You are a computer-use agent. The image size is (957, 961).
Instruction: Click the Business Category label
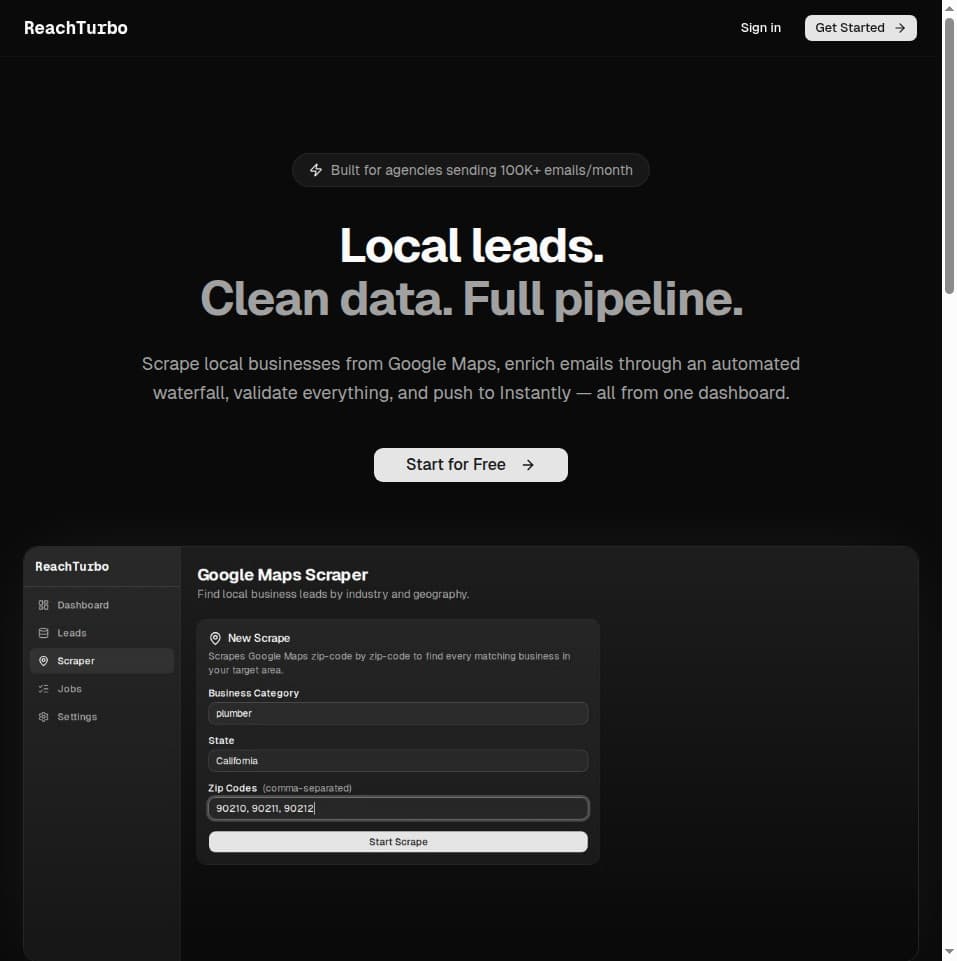253,693
